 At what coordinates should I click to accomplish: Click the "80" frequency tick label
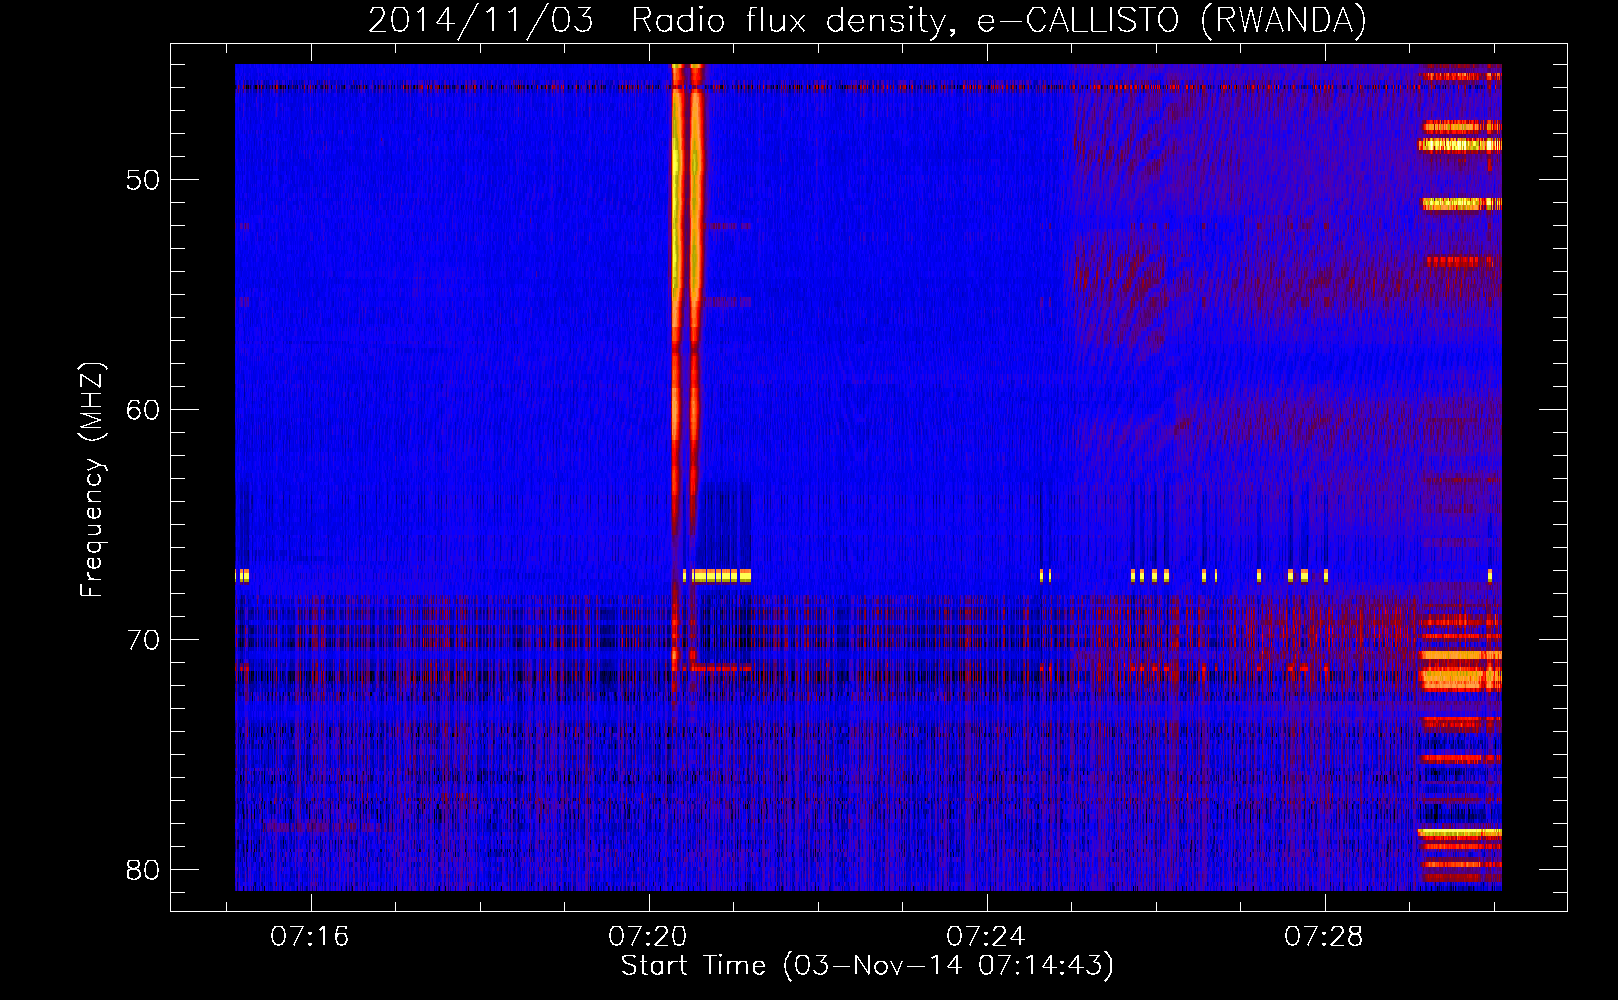coord(142,870)
